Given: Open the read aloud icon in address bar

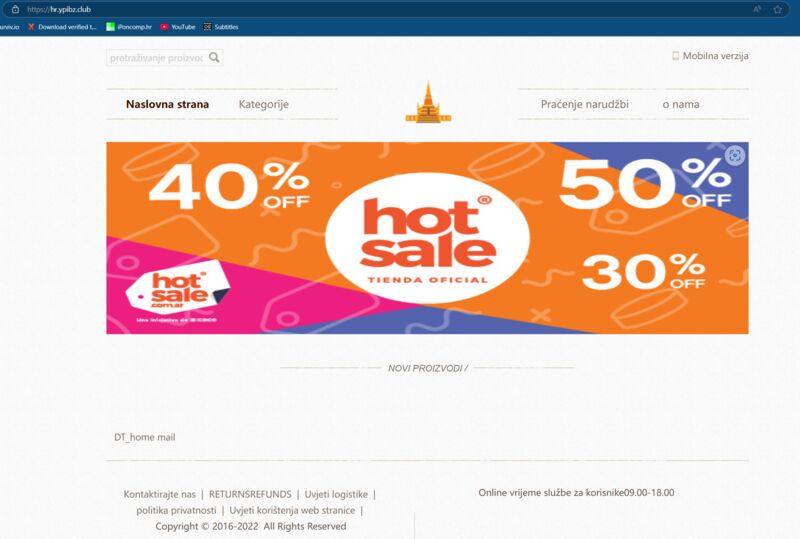Looking at the screenshot, I should [x=757, y=9].
